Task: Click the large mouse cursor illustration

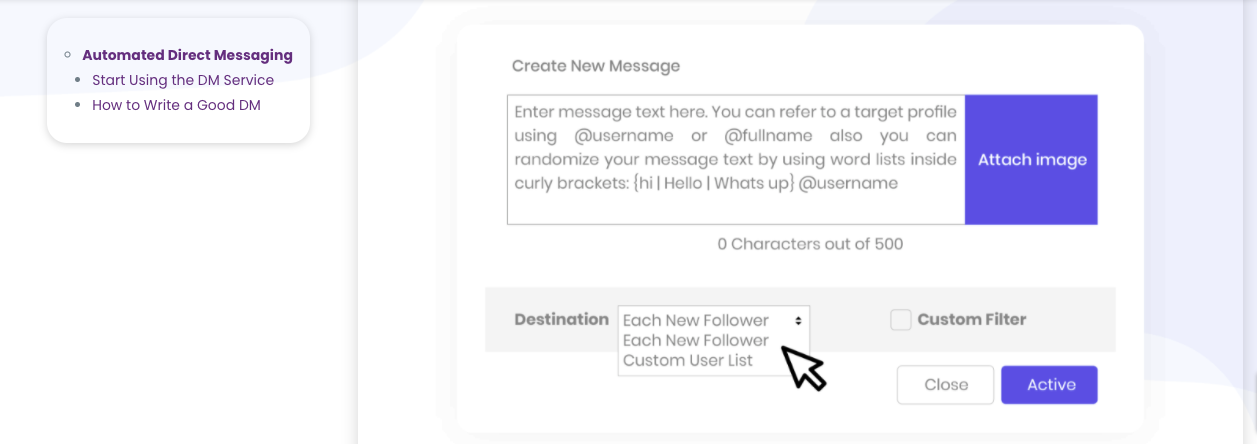Action: (804, 368)
